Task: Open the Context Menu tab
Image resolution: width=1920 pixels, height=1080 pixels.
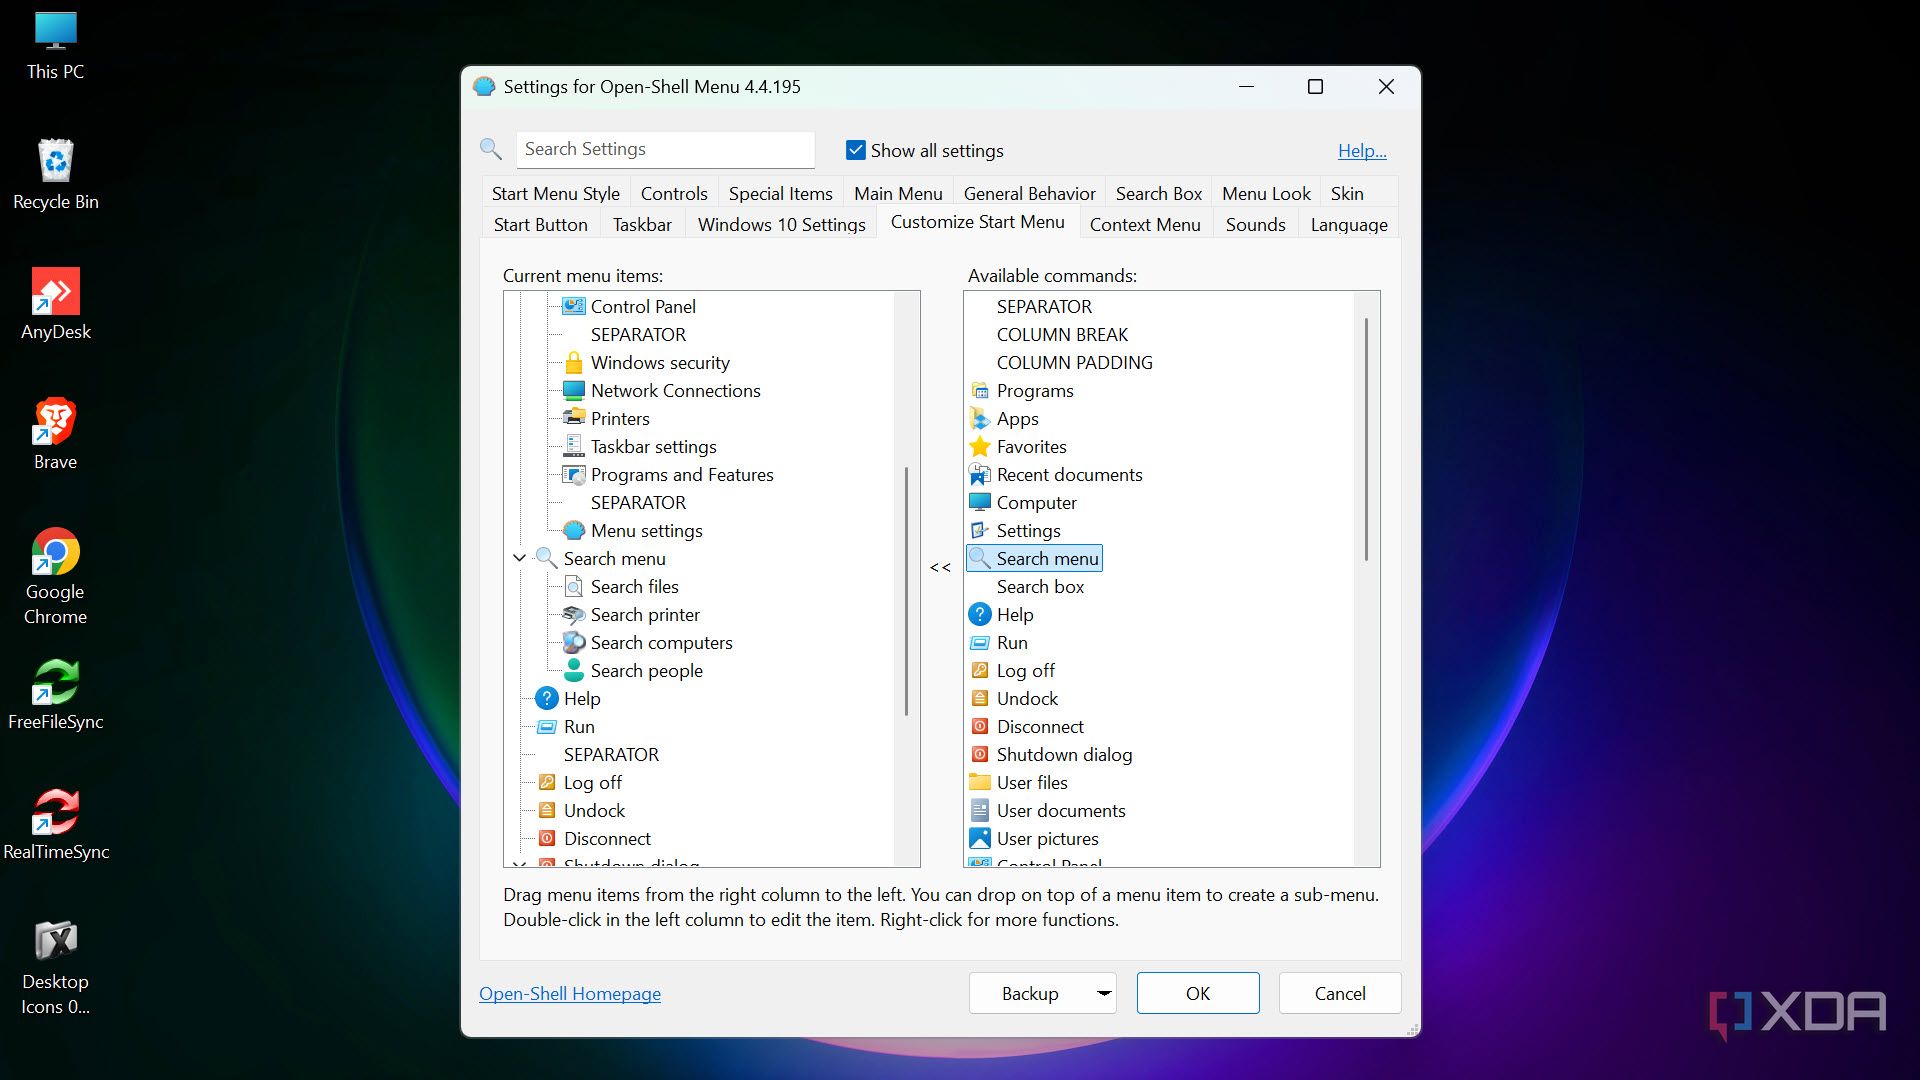Action: click(1145, 224)
